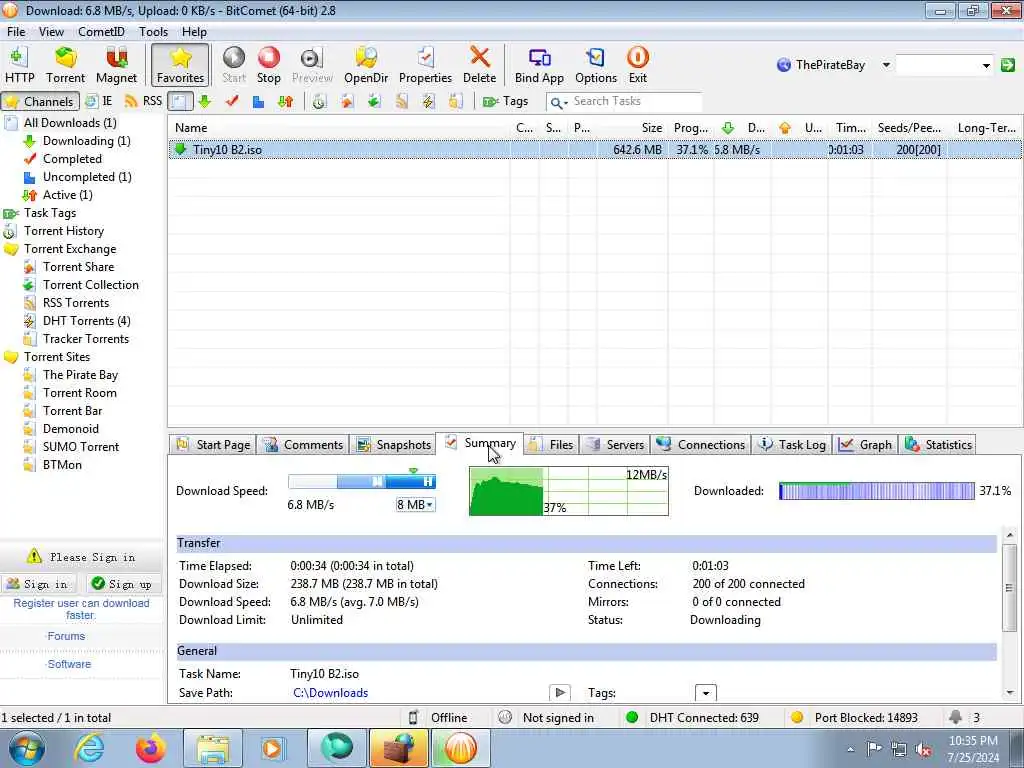The height and width of the screenshot is (768, 1024).
Task: Click the Sign in button
Action: 38,584
